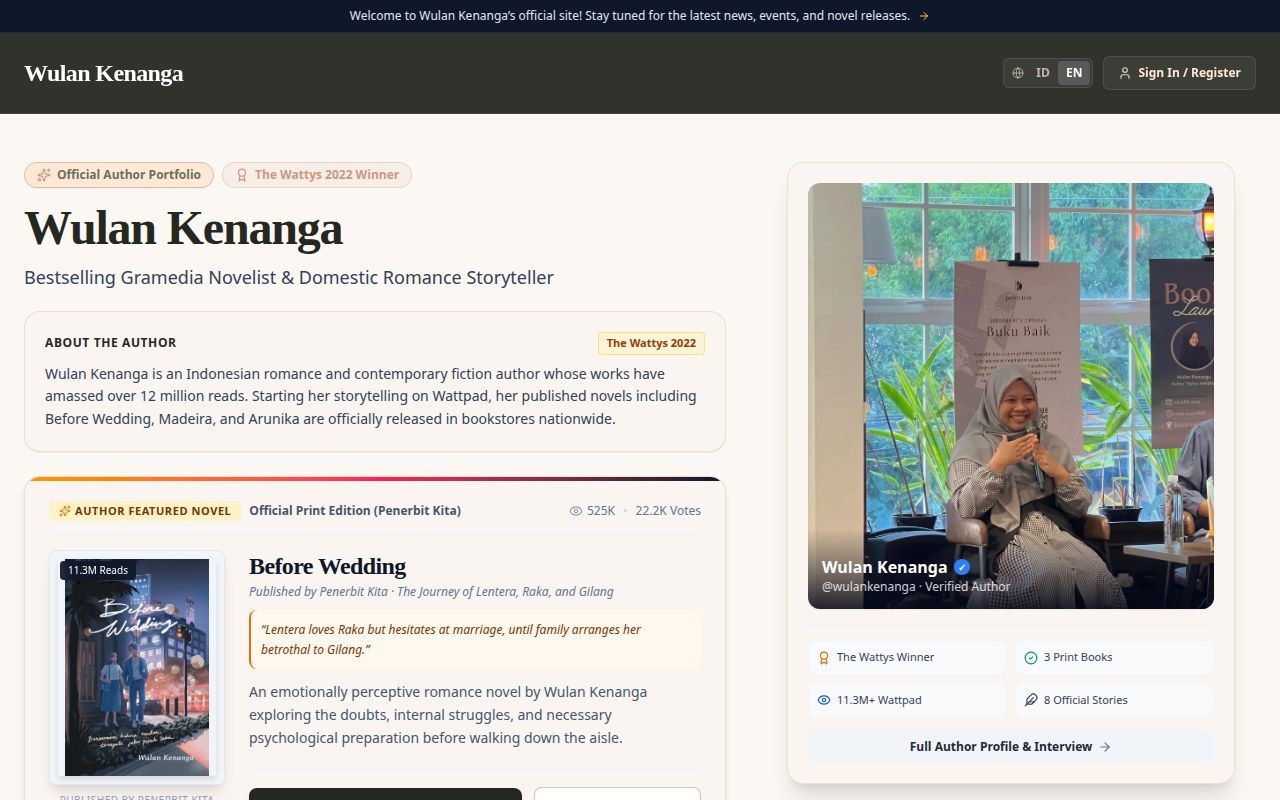Click the globe language icon
Viewport: 1280px width, 800px height.
(1018, 73)
